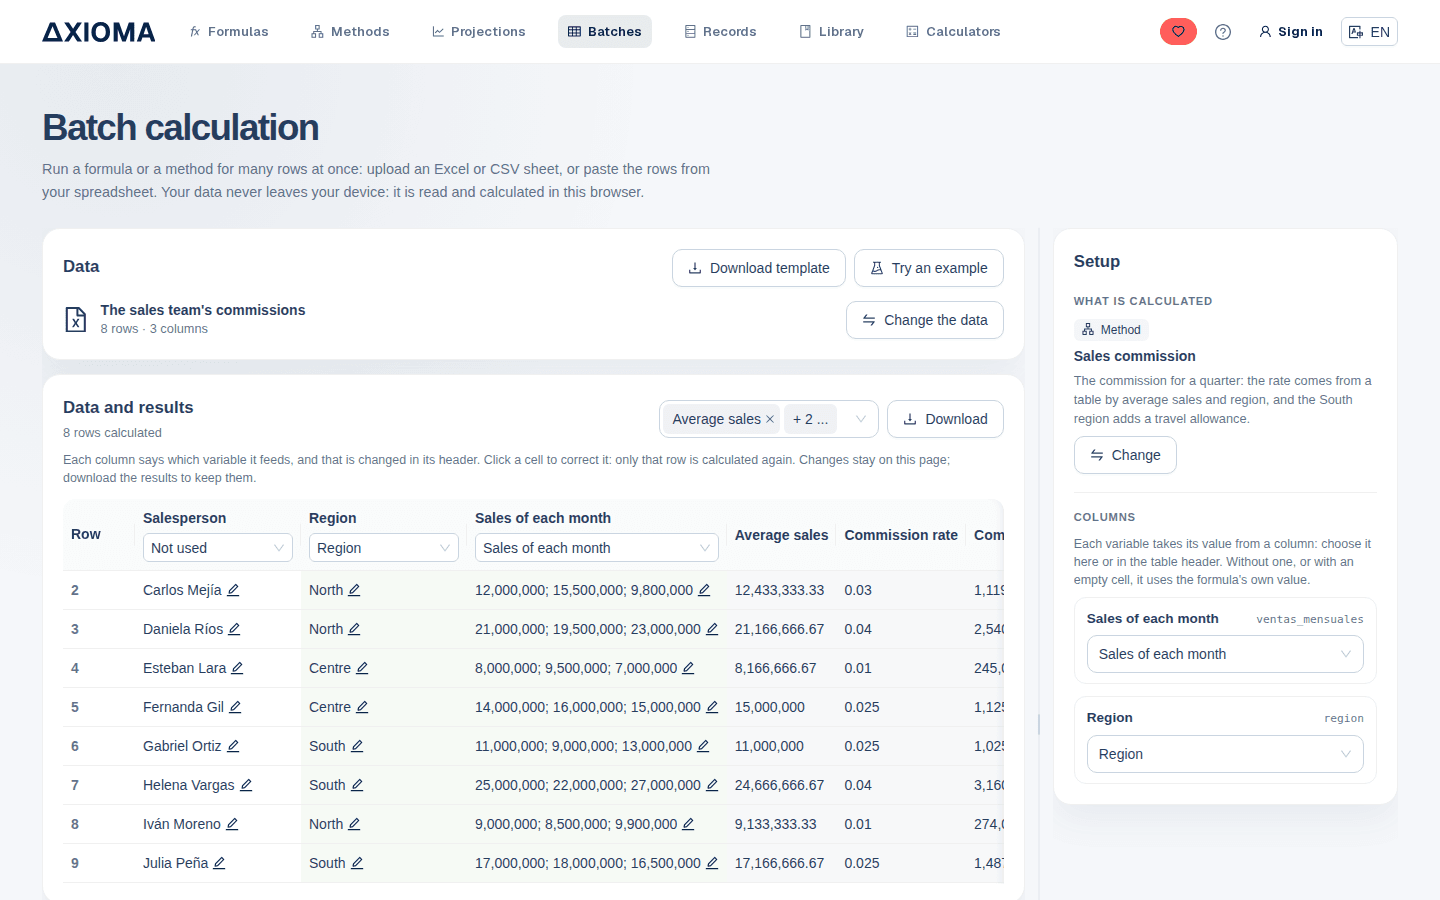Viewport: 1440px width, 900px height.
Task: Click the red heart favorite icon
Action: [x=1178, y=32]
